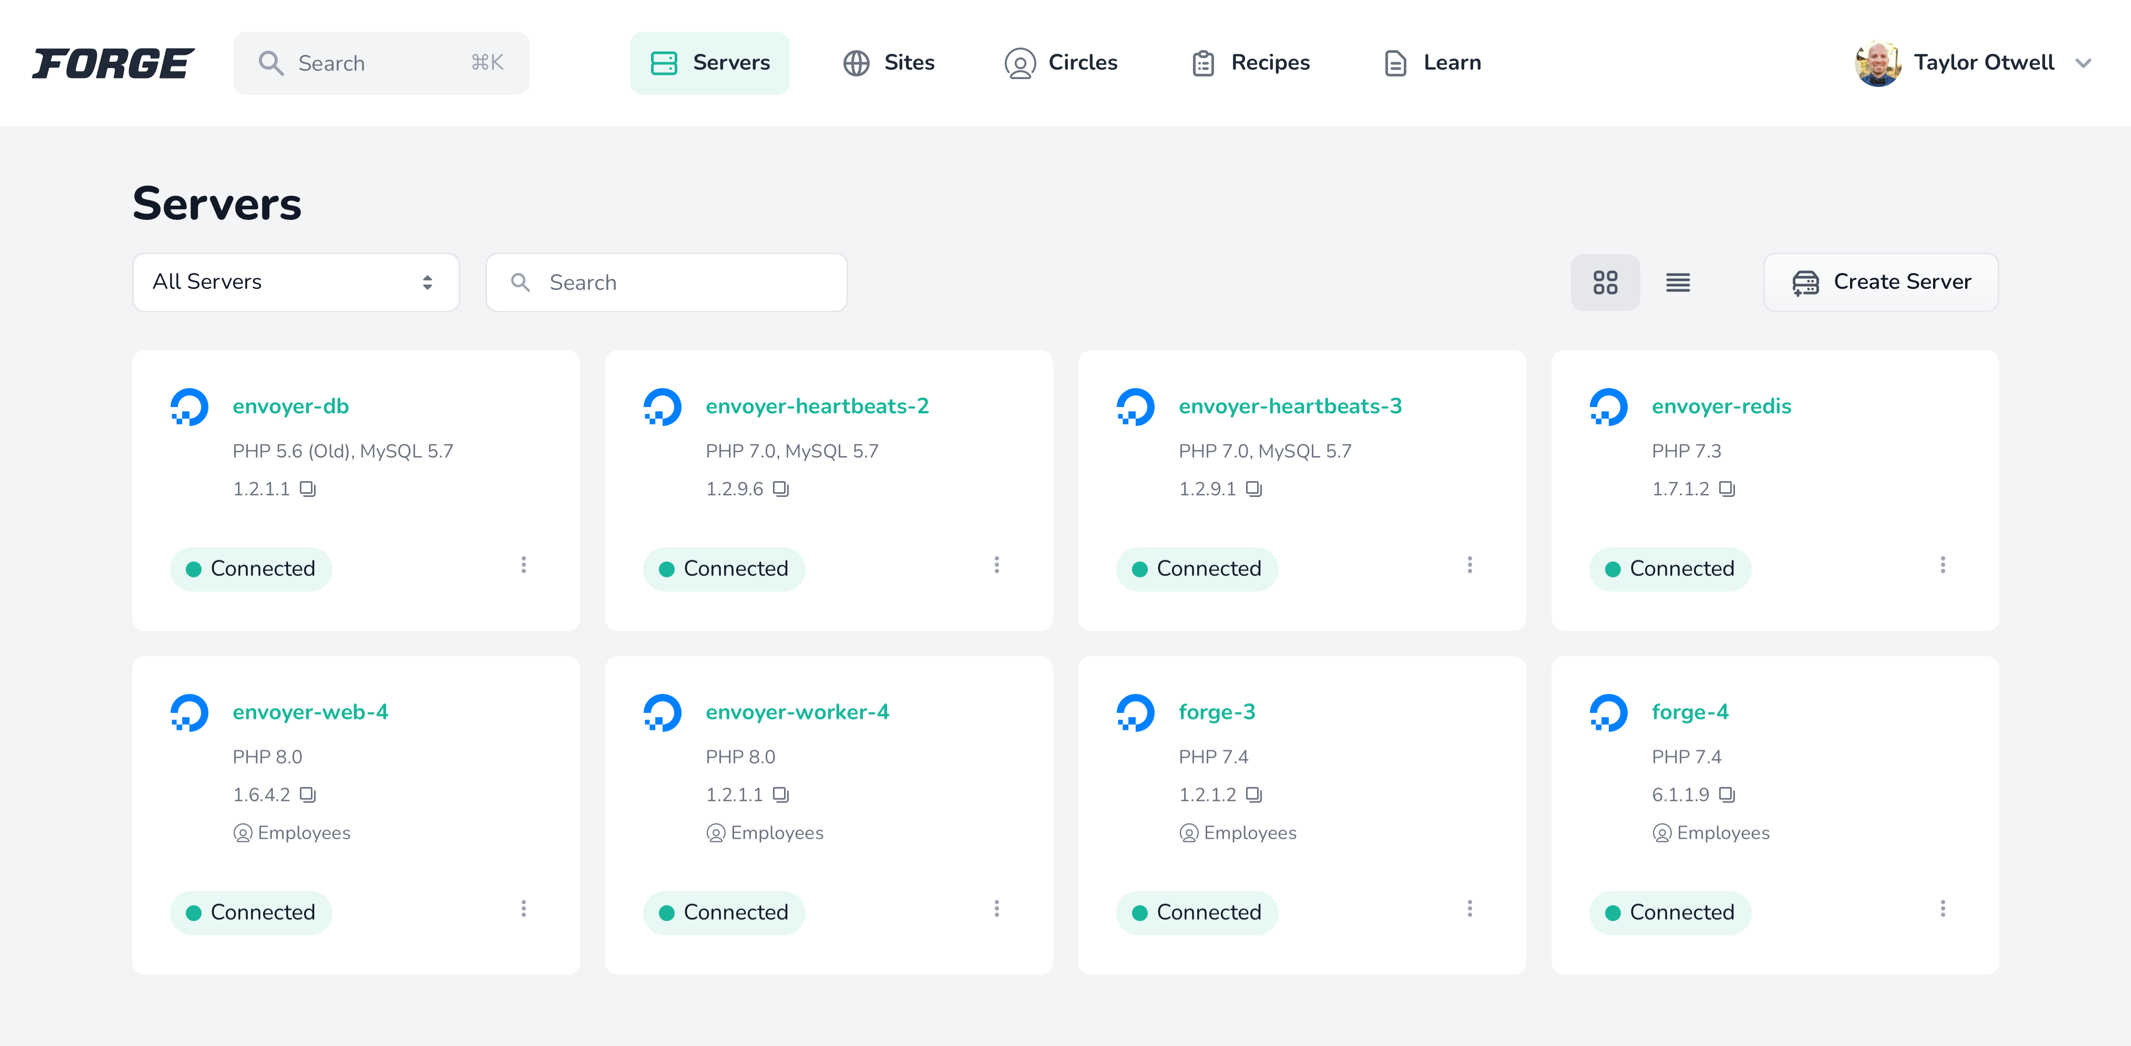Click the DigitalOcean icon on envoyer-web-4 card
The height and width of the screenshot is (1046, 2131).
coord(189,713)
